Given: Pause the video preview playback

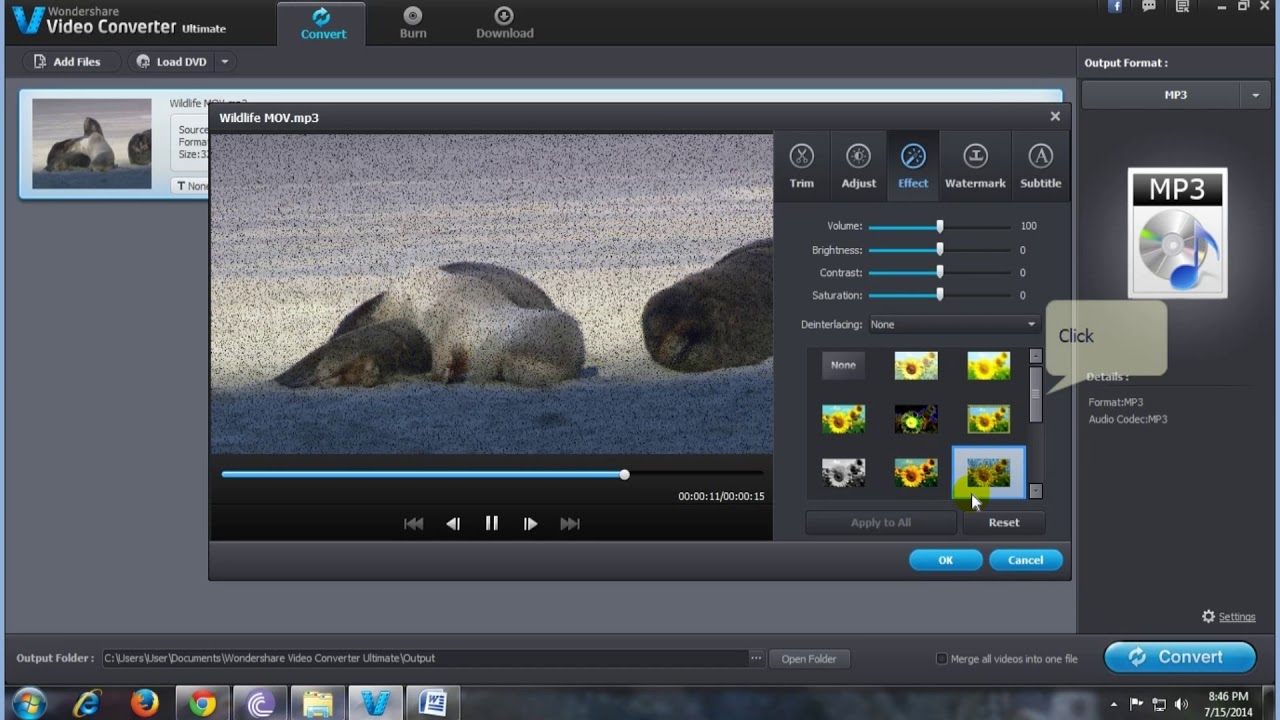Looking at the screenshot, I should [491, 523].
